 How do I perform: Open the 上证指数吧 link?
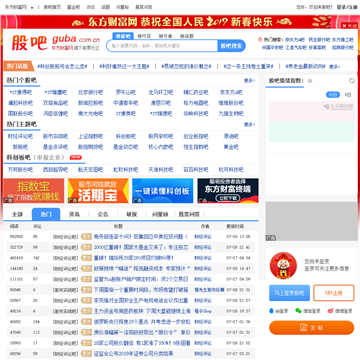pos(90,136)
